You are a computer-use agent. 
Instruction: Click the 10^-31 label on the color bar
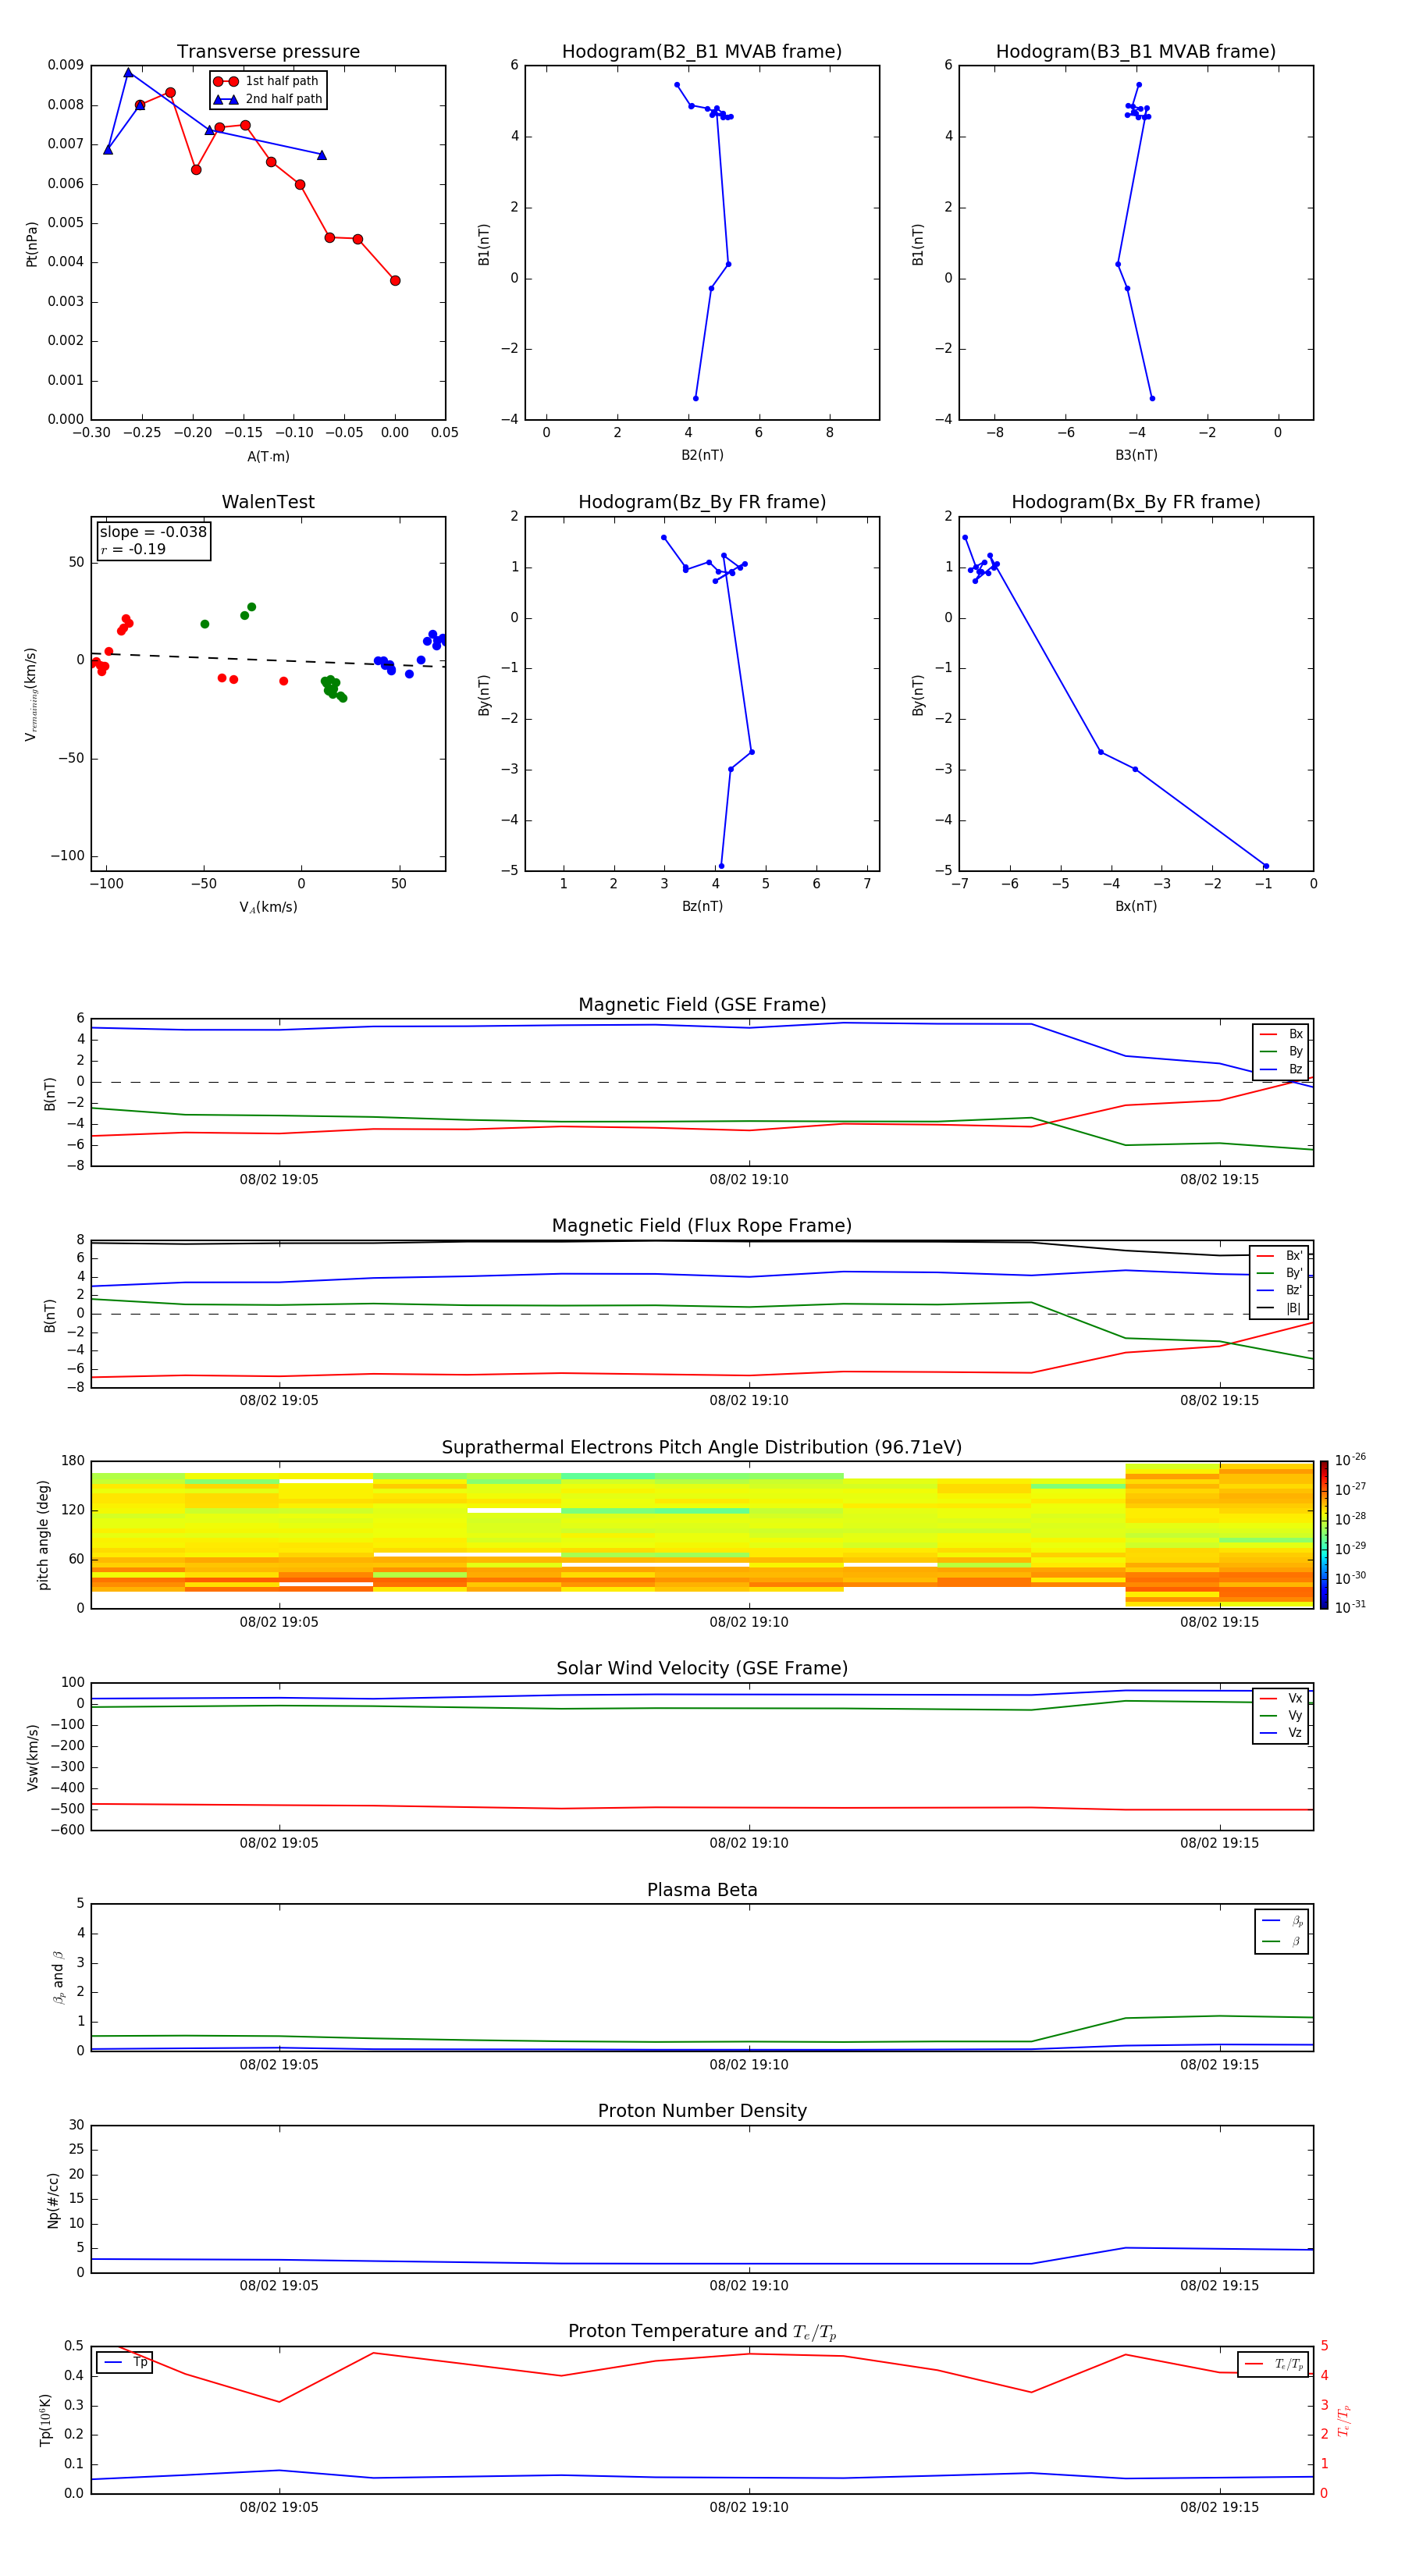tap(1350, 1608)
